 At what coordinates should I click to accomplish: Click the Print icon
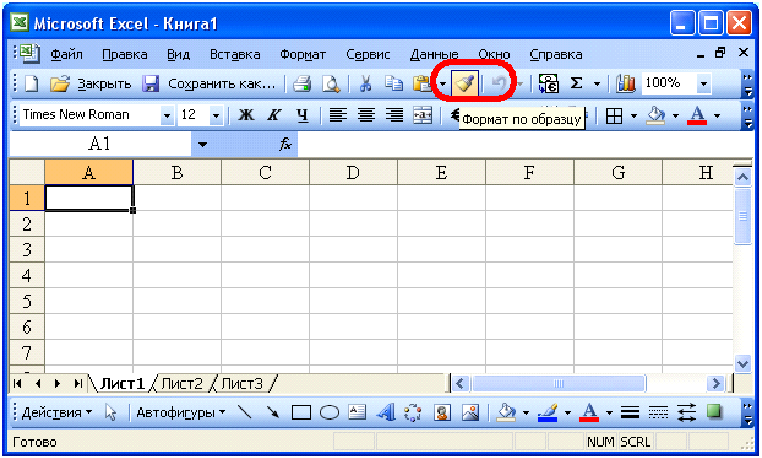[302, 84]
